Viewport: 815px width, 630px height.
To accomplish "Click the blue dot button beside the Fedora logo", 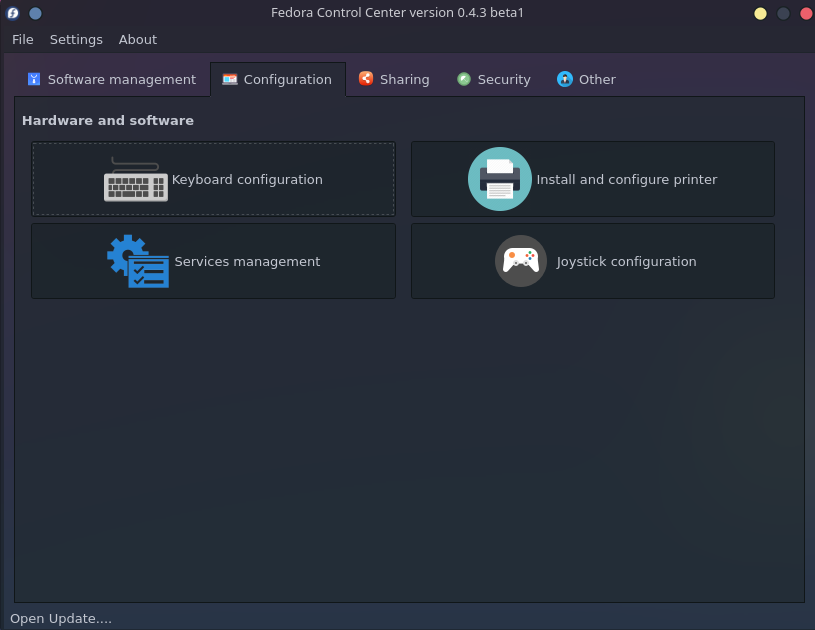I will [35, 13].
